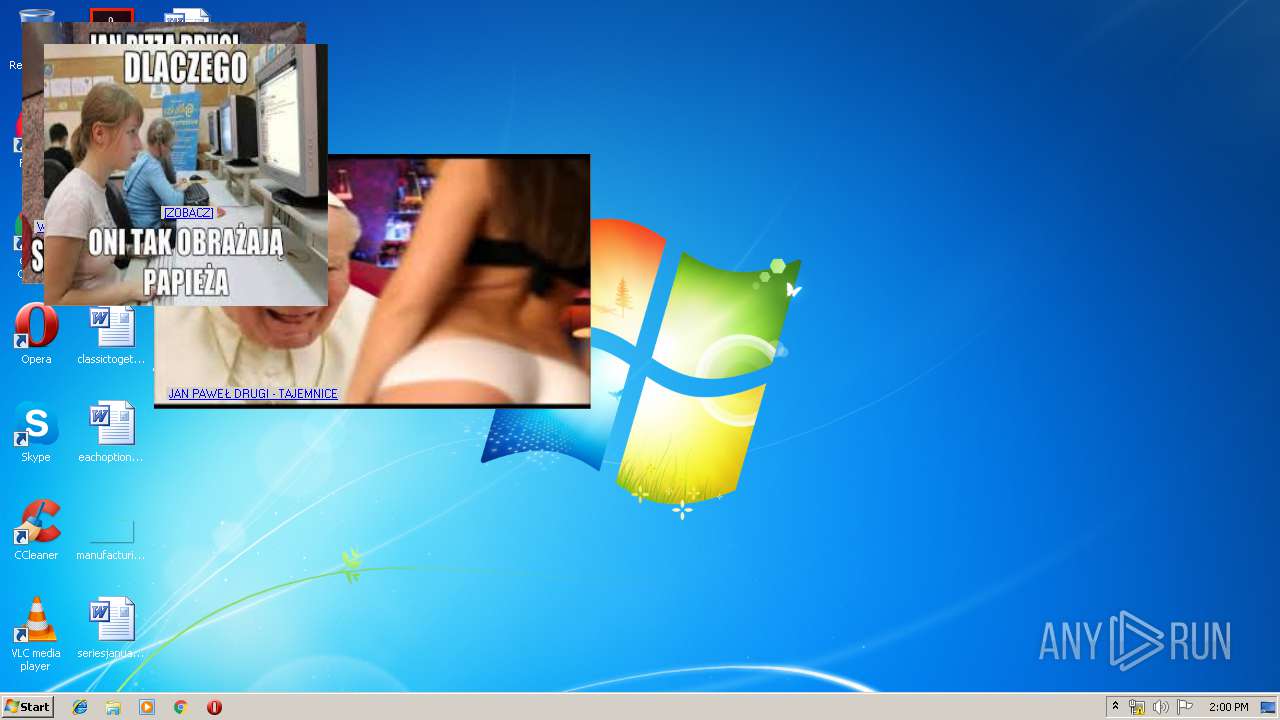Click the Show desktop button

1268,707
